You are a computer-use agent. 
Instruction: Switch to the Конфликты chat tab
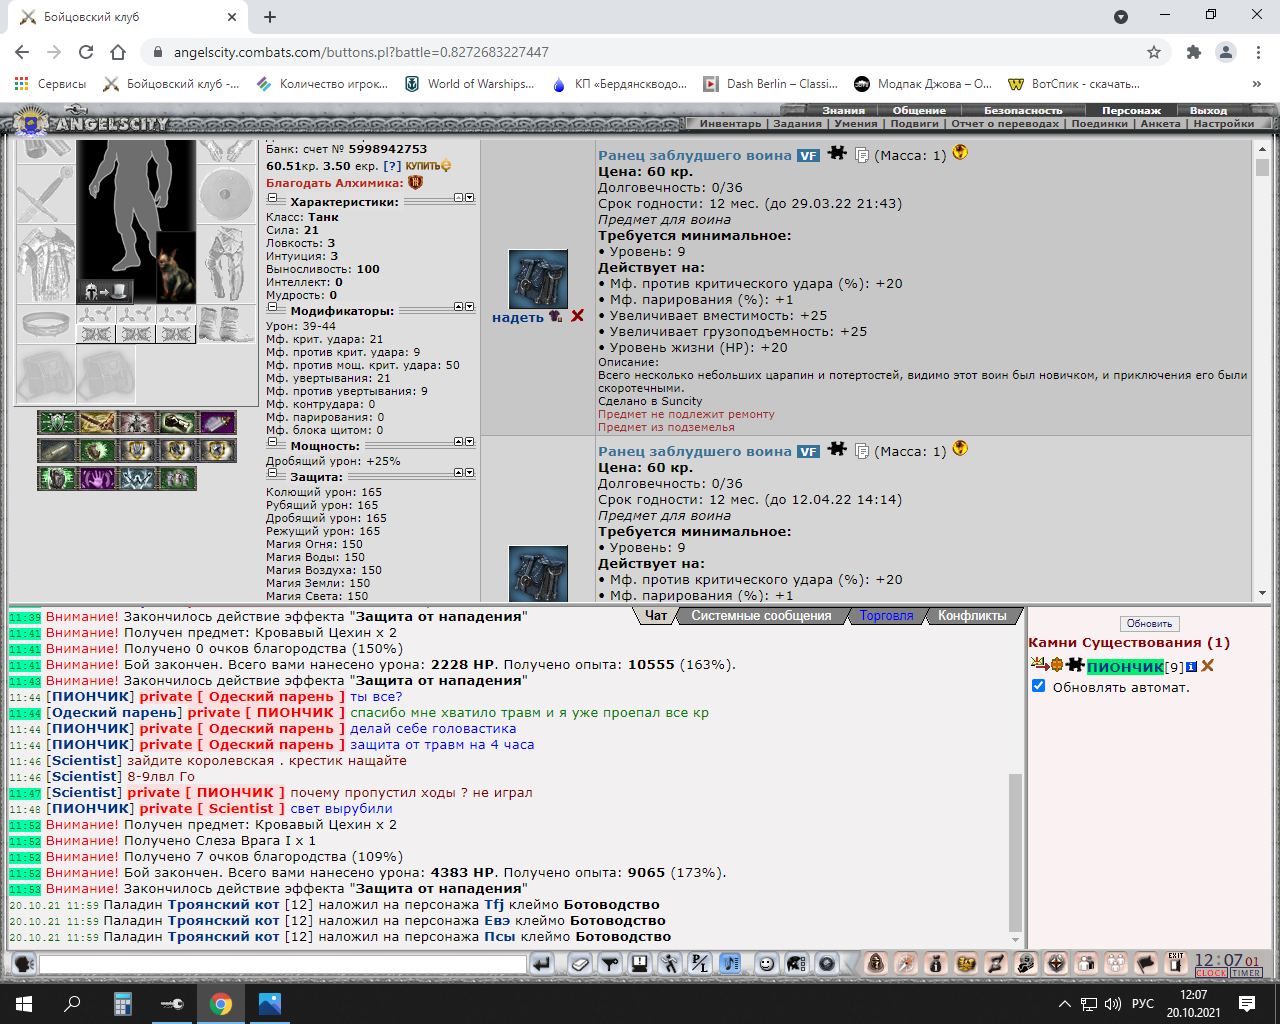click(972, 616)
